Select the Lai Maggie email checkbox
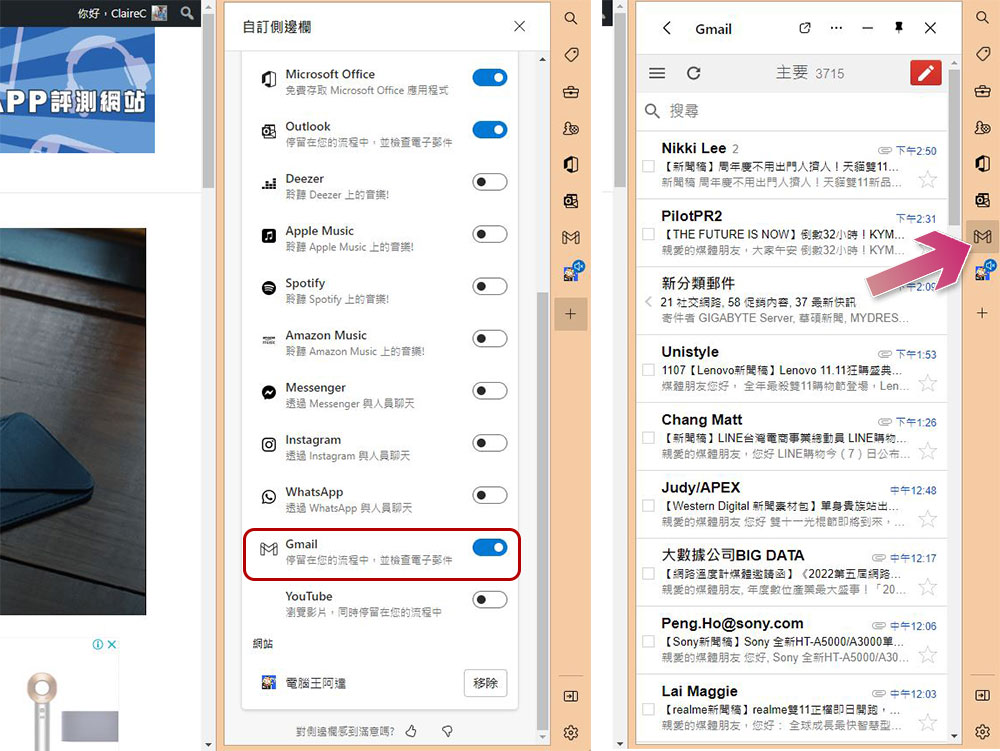This screenshot has width=1000, height=751. pyautogui.click(x=648, y=709)
